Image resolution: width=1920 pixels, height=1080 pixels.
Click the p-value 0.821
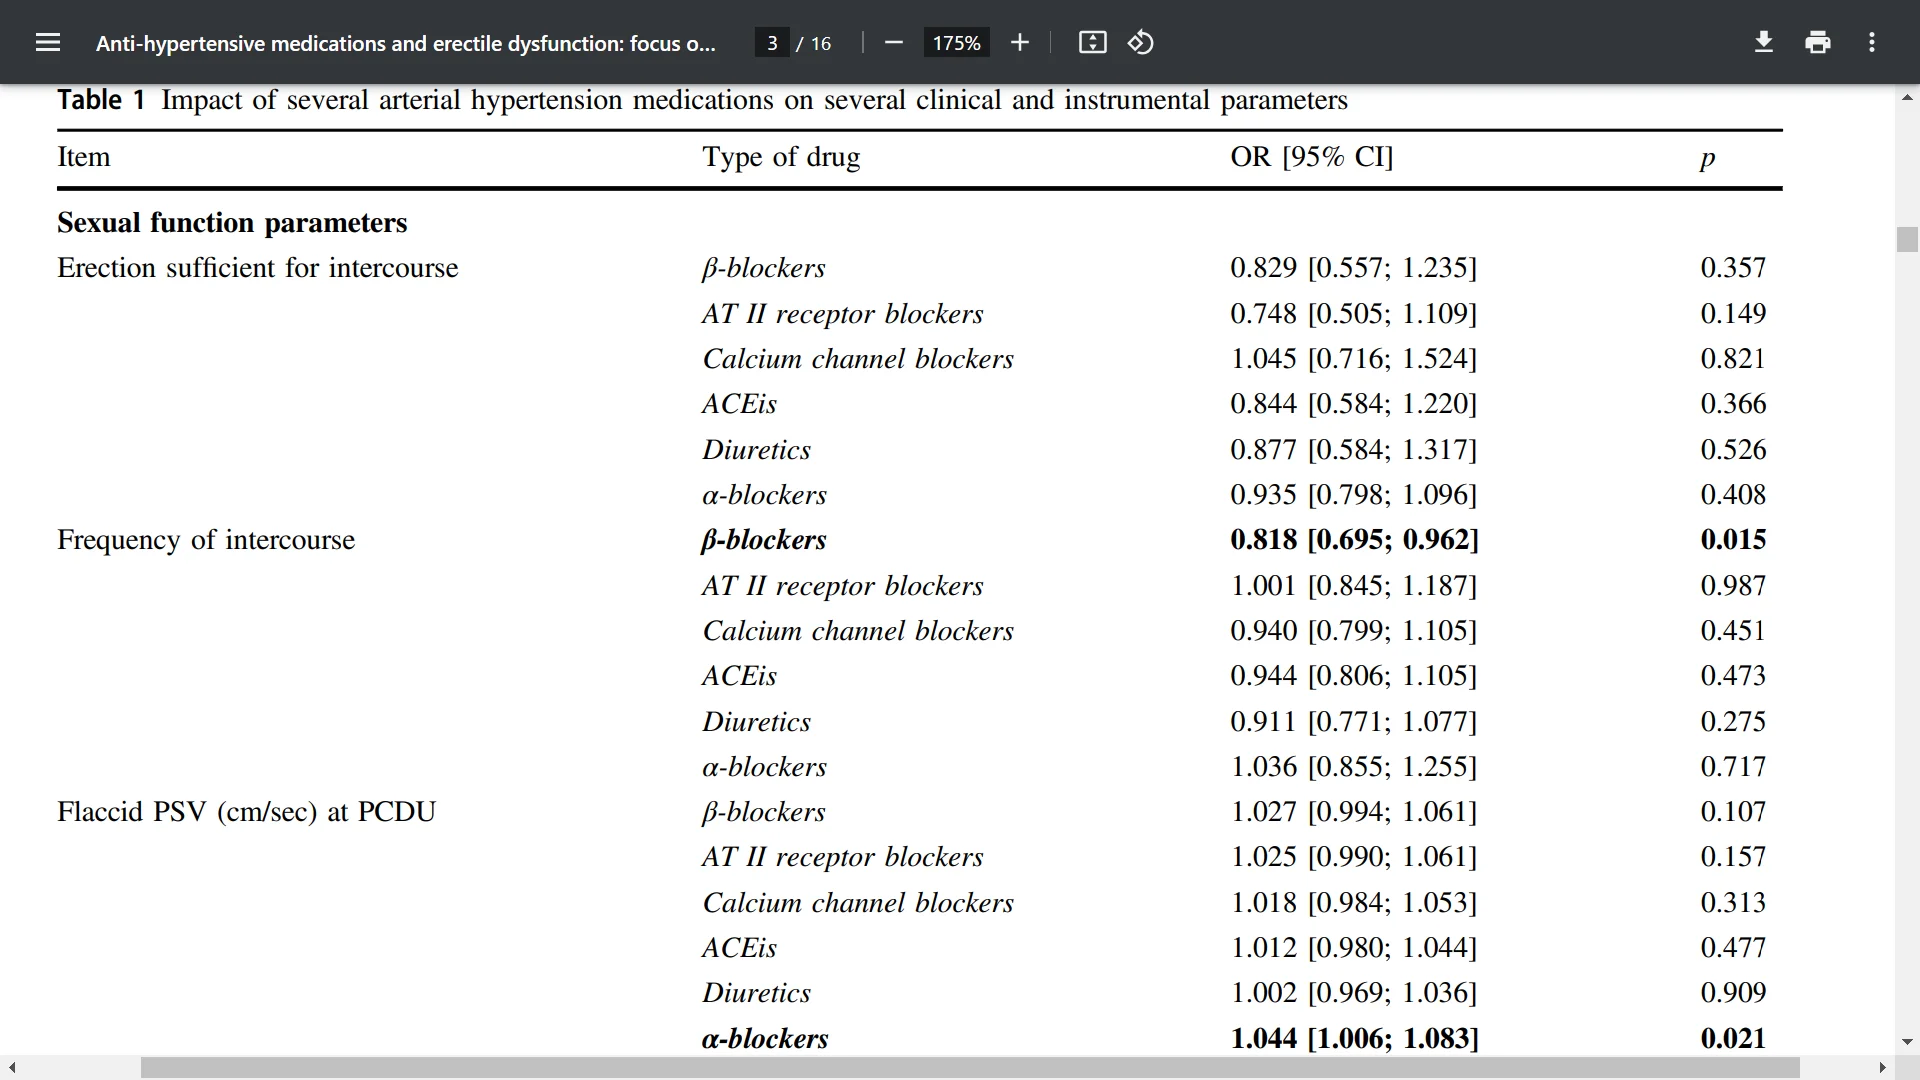click(x=1733, y=358)
